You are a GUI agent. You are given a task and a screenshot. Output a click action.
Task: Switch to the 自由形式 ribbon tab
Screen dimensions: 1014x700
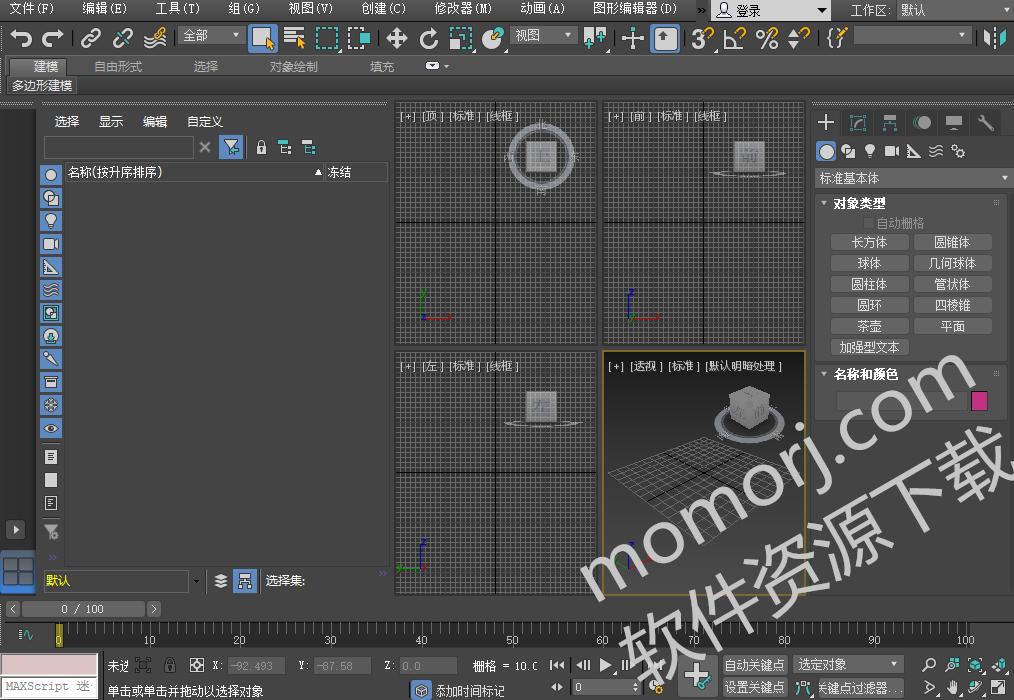click(118, 66)
